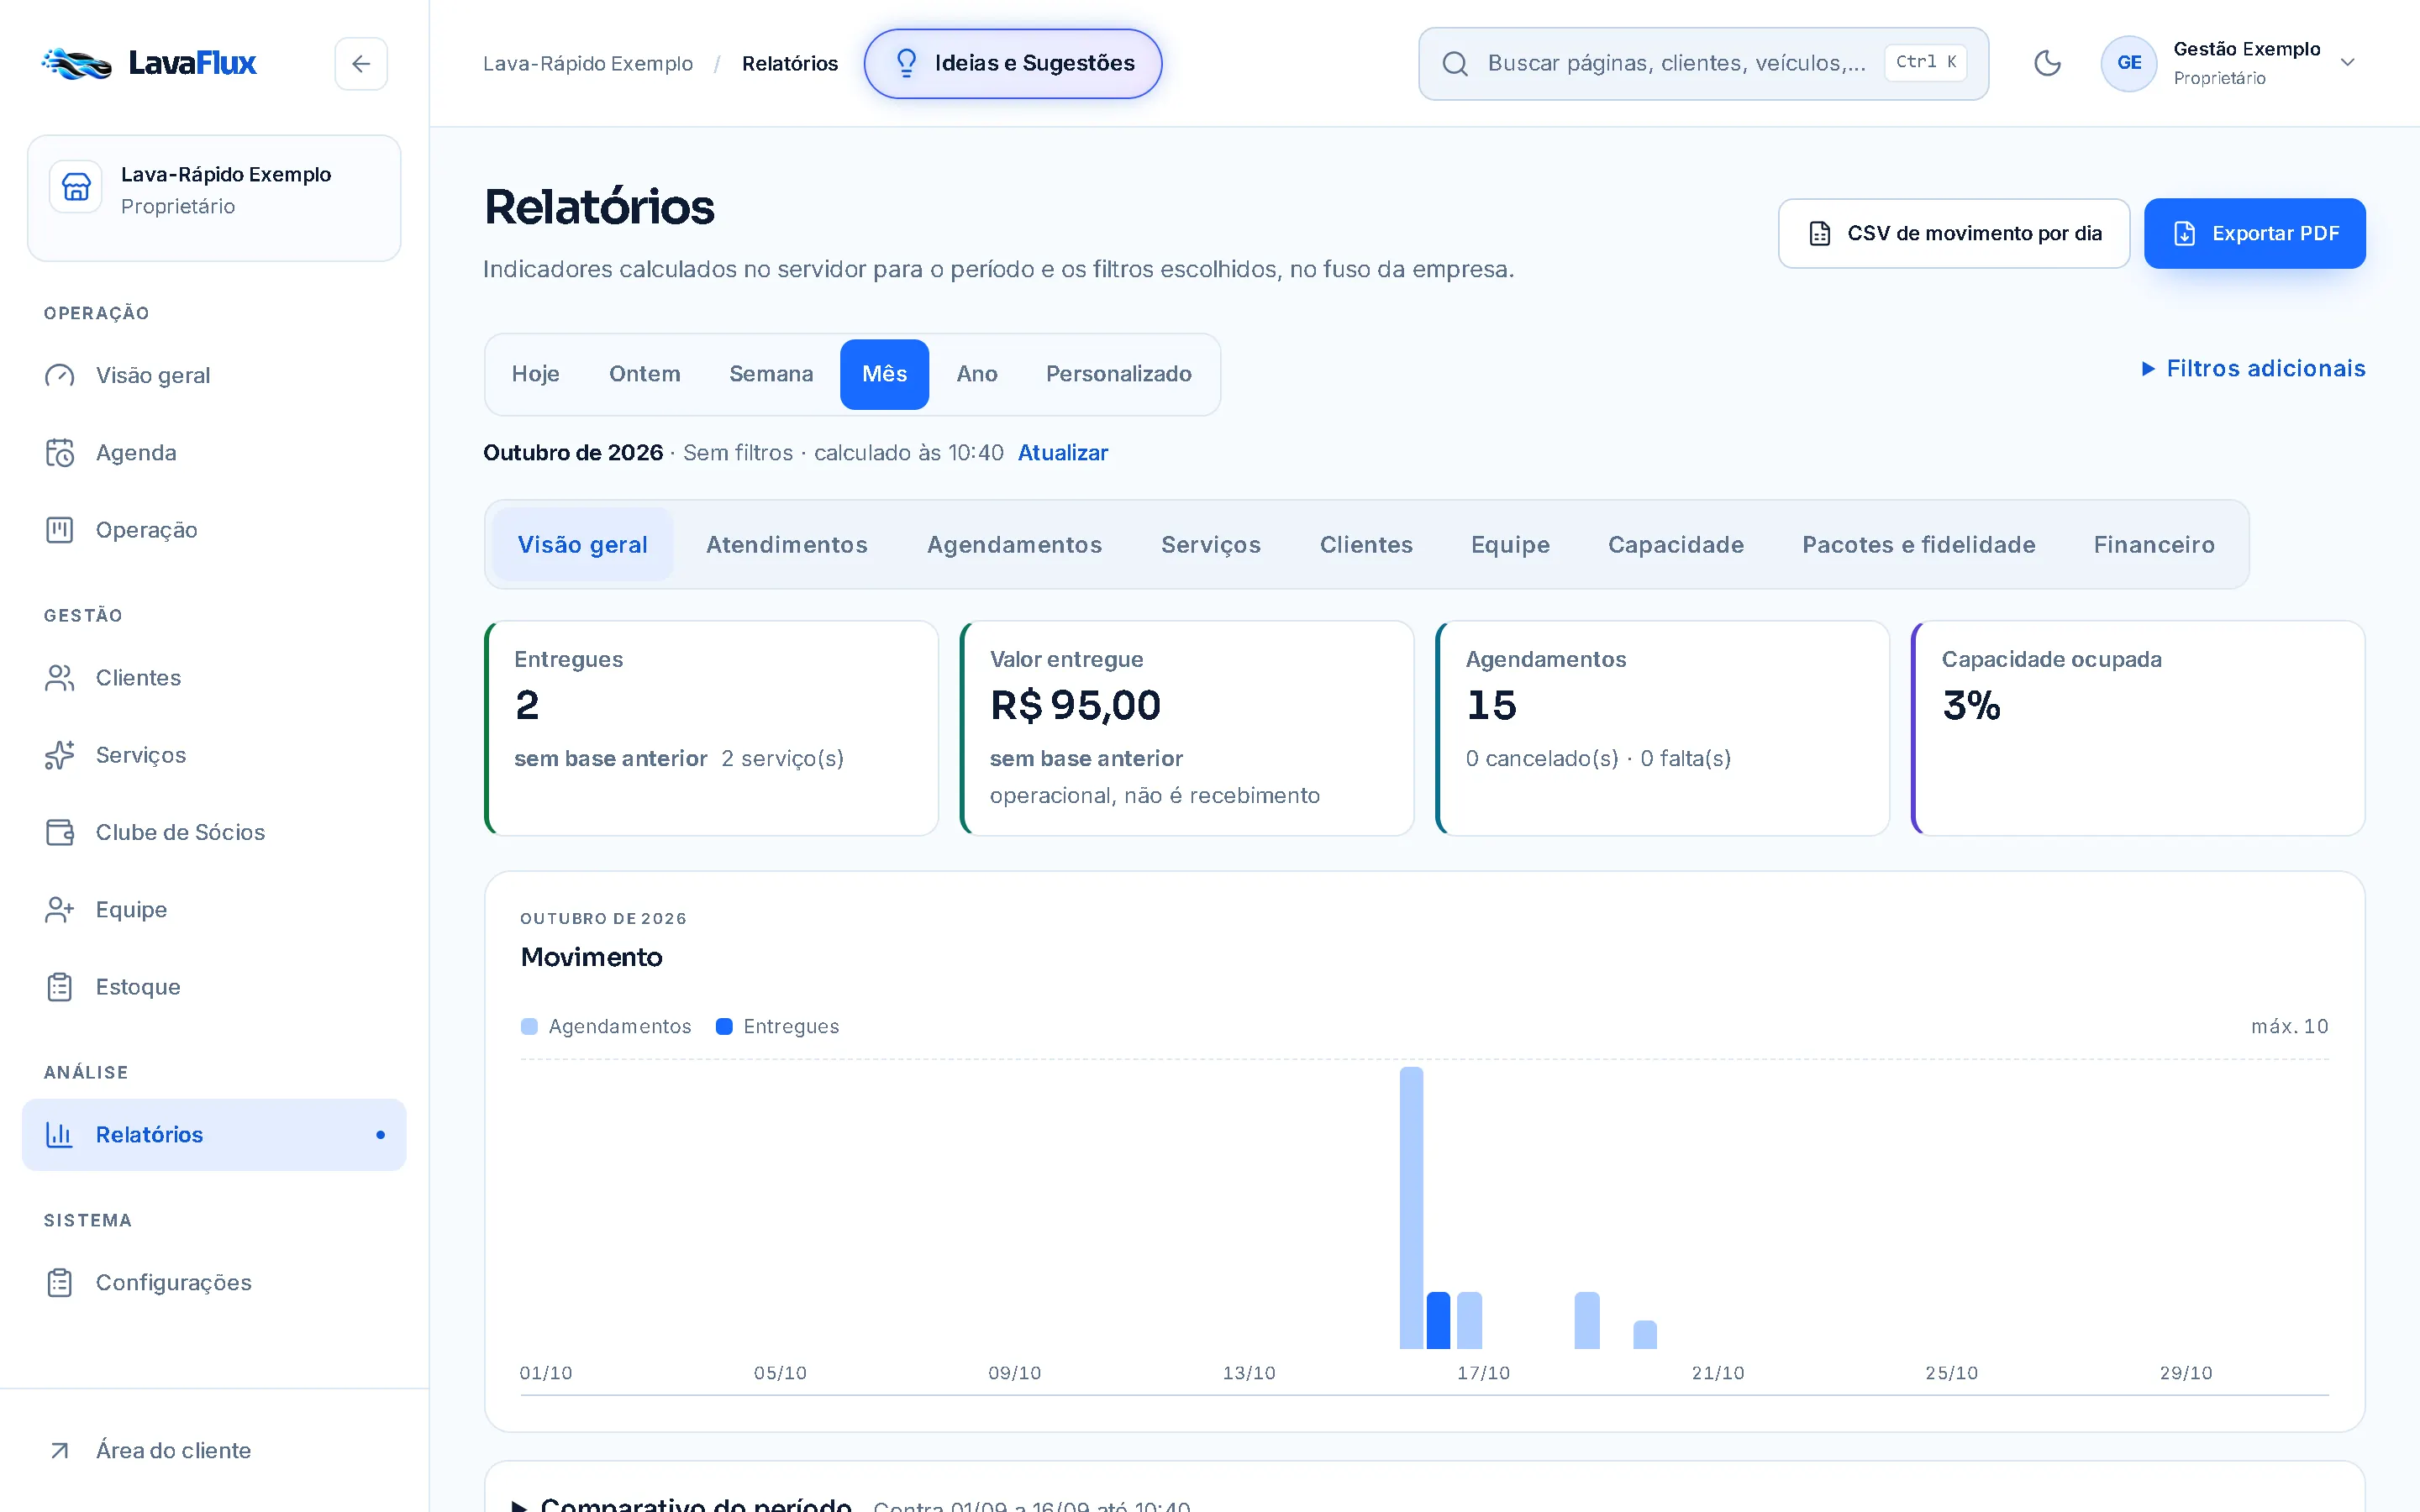Click the gauge icon next to Visão geral
This screenshot has width=2420, height=1512.
(x=60, y=376)
